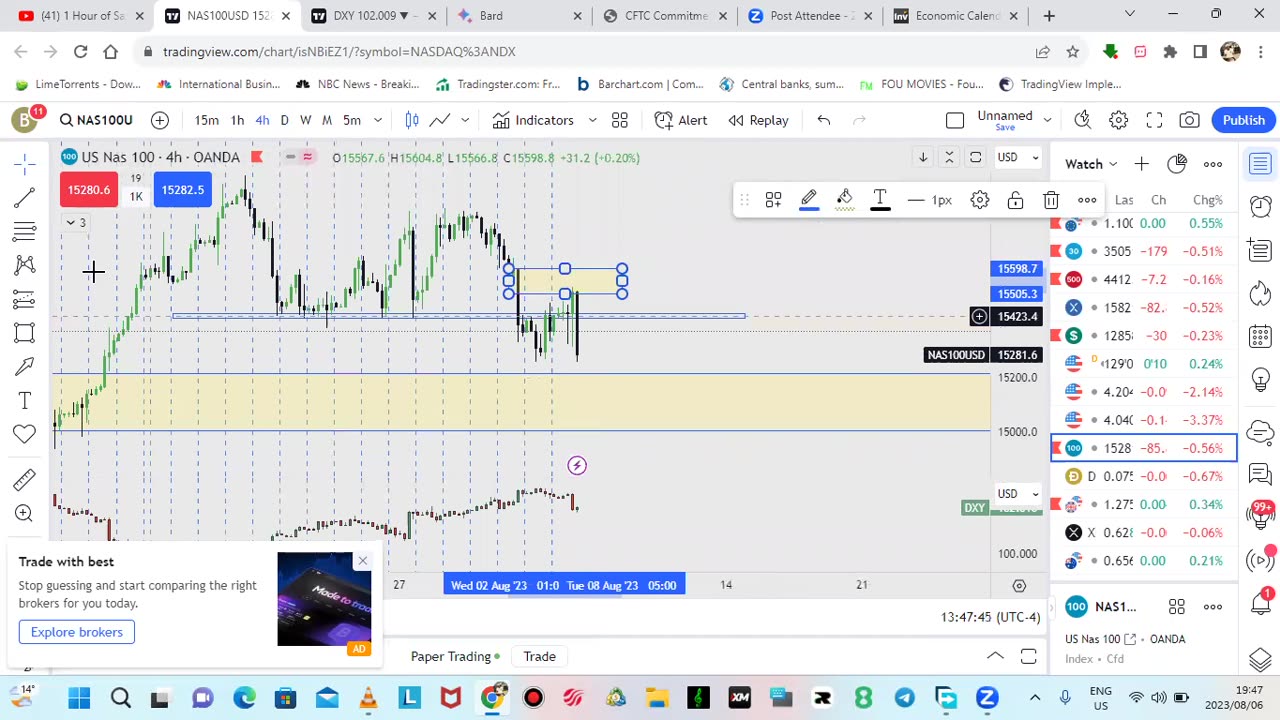Open the Alerts alarm clock sidebar icon
1280x720 pixels.
tap(1260, 207)
